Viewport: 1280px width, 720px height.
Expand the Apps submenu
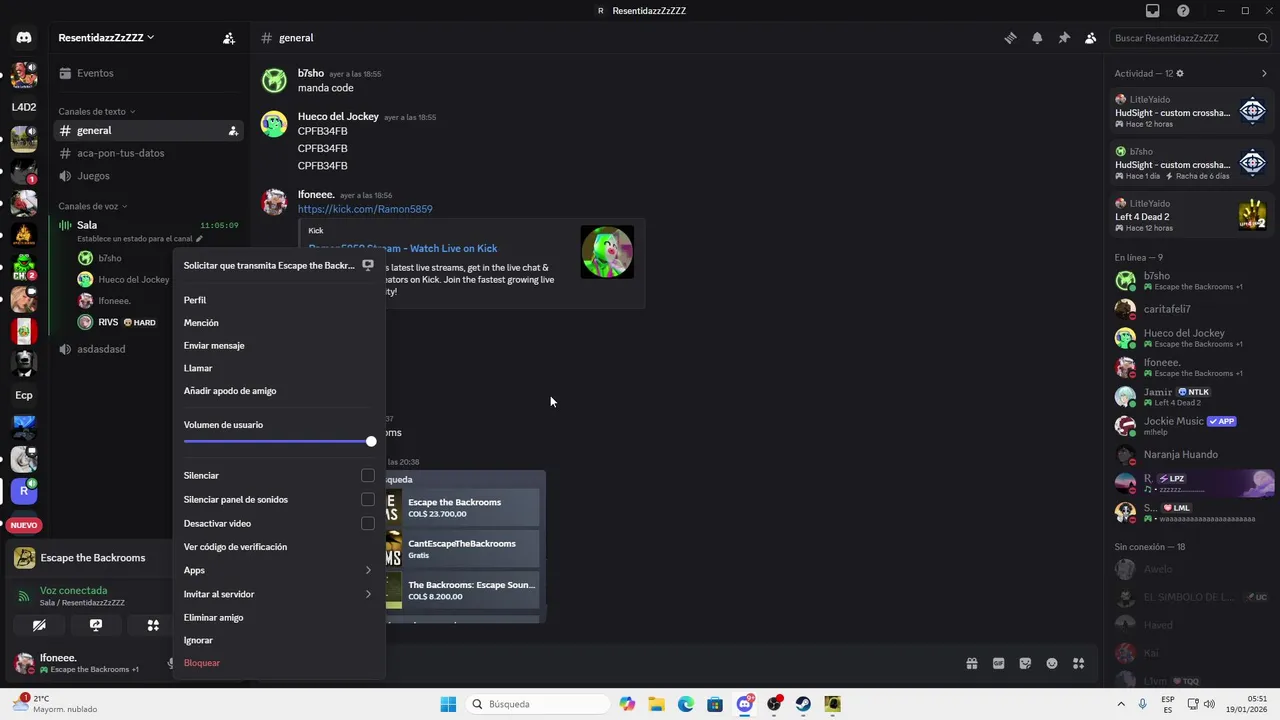pyautogui.click(x=279, y=570)
